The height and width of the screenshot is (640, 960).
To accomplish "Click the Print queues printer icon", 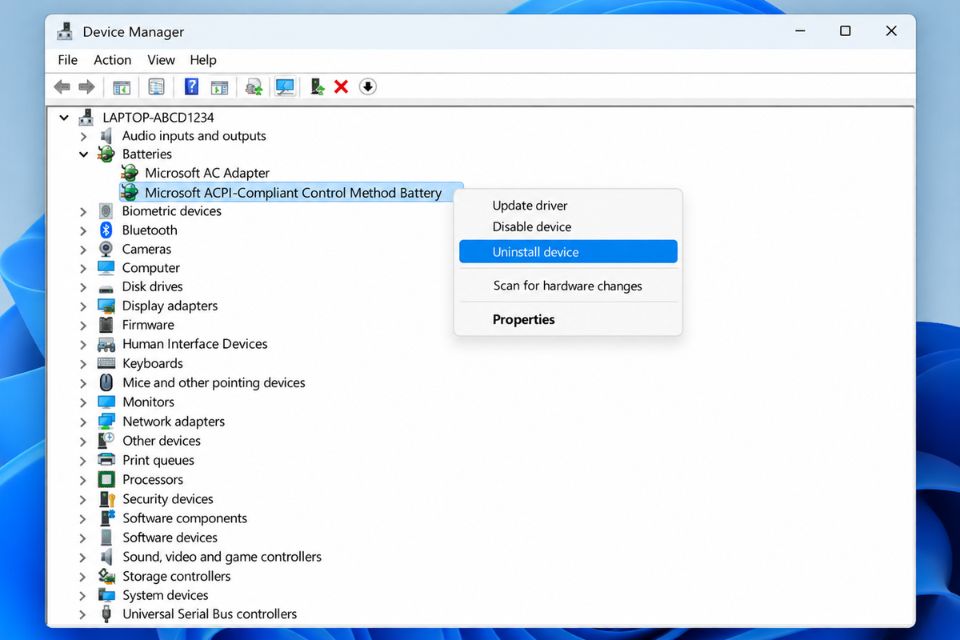I will [x=107, y=459].
